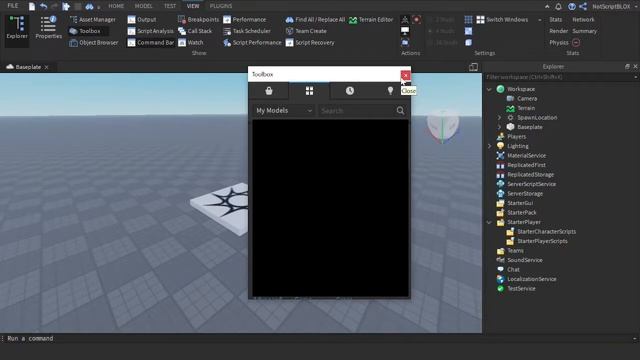Switch to the PLUGINS ribbon tab
Screen dimensions: 640x360
point(221,6)
